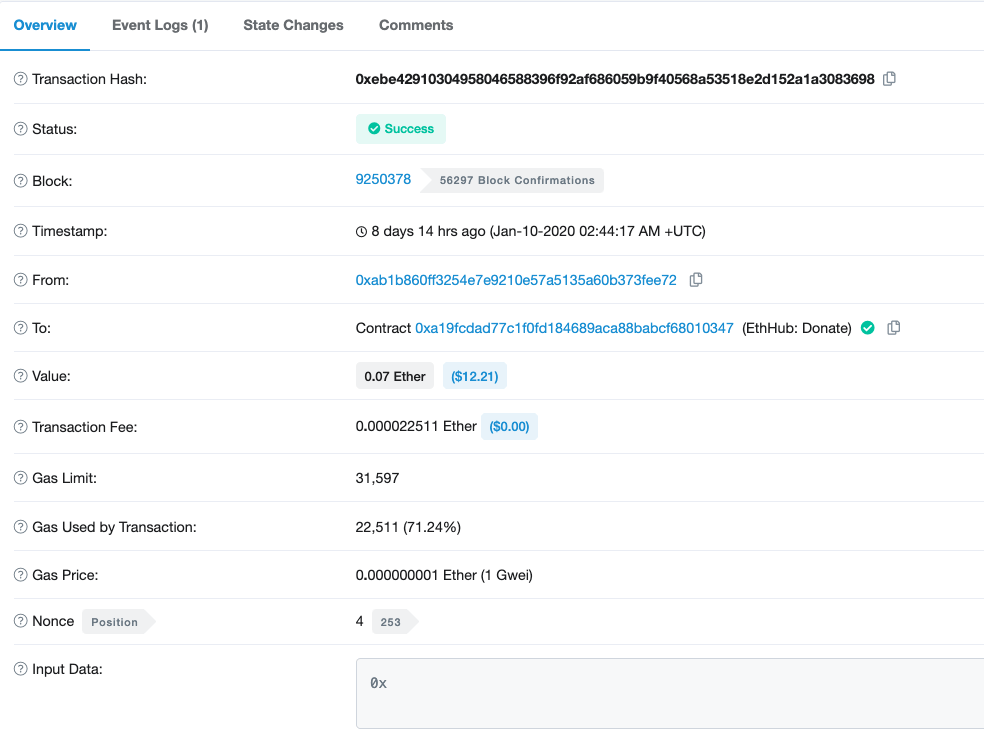Click the question mark beside Gas Price
The image size is (984, 739).
pyautogui.click(x=18, y=574)
